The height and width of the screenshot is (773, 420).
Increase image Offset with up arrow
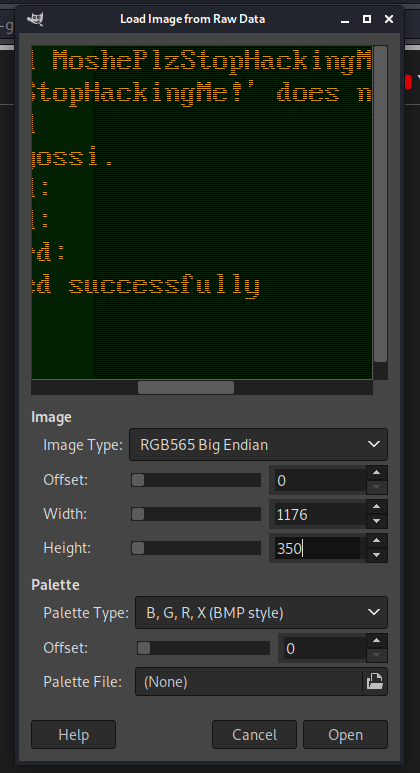point(377,472)
